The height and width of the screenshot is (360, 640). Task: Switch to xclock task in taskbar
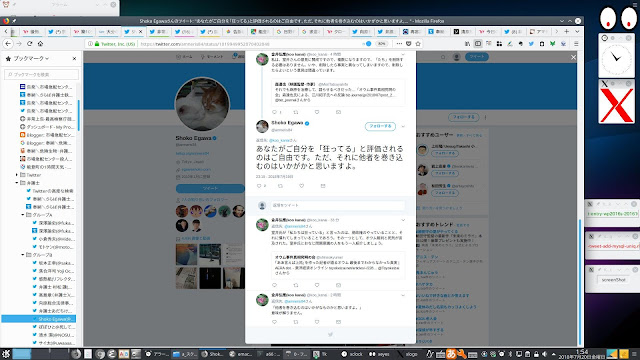[x=352, y=354]
